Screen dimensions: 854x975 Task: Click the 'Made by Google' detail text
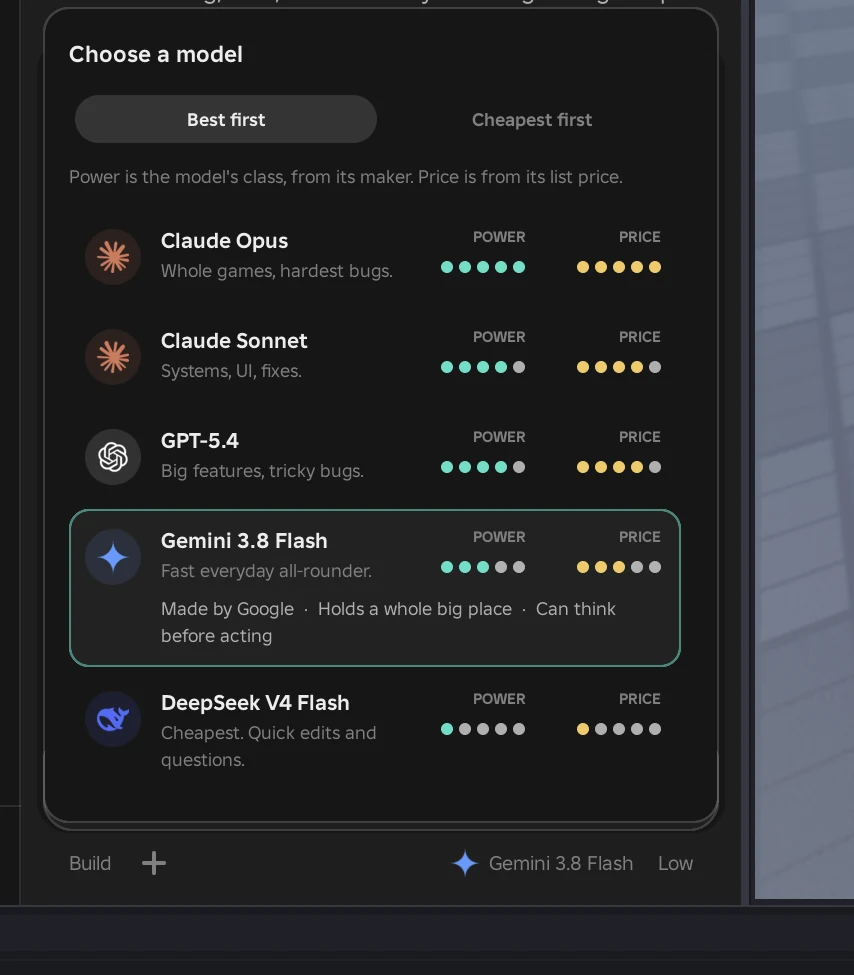point(227,609)
